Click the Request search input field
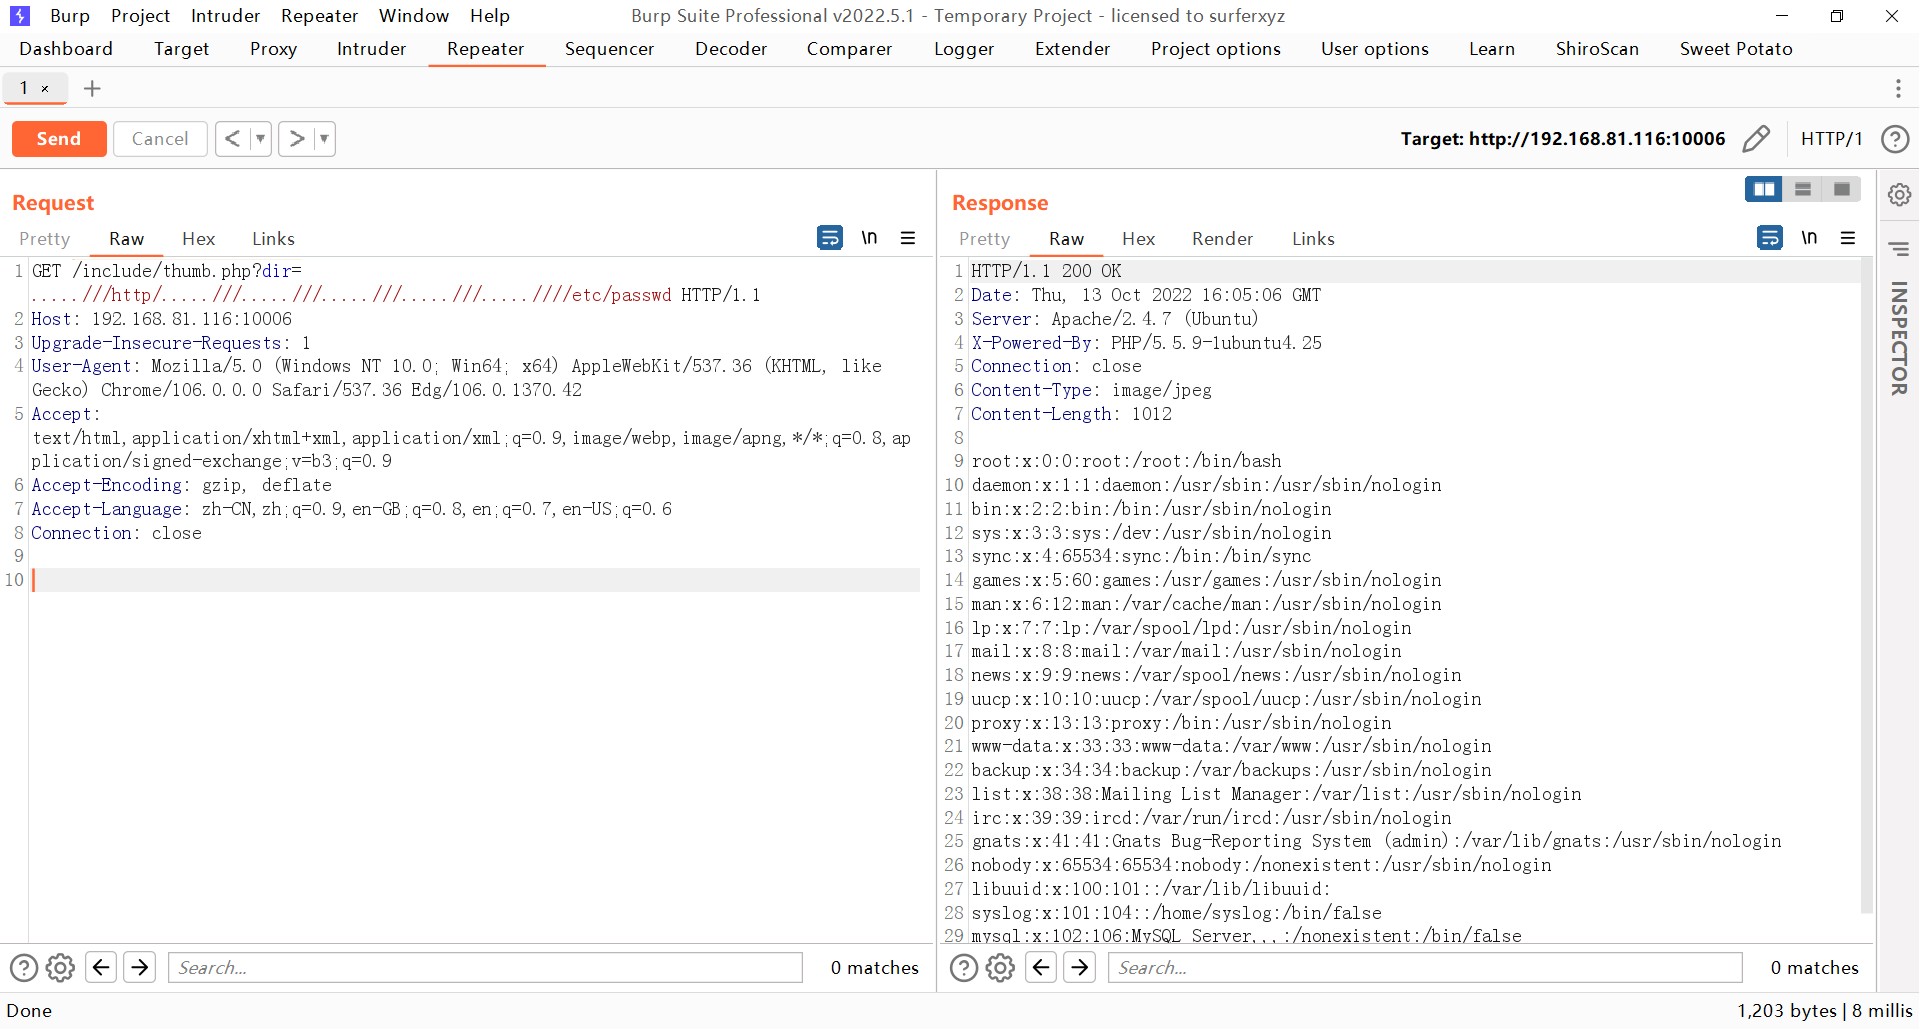1920x1030 pixels. click(485, 968)
